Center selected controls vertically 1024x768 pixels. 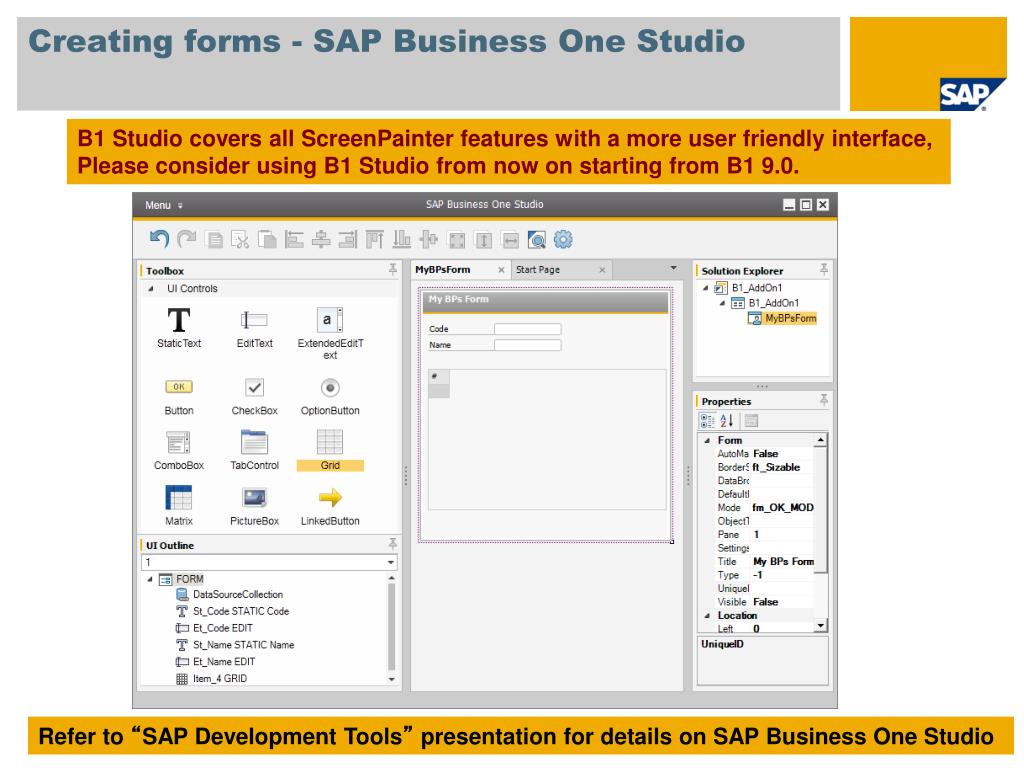(x=428, y=240)
